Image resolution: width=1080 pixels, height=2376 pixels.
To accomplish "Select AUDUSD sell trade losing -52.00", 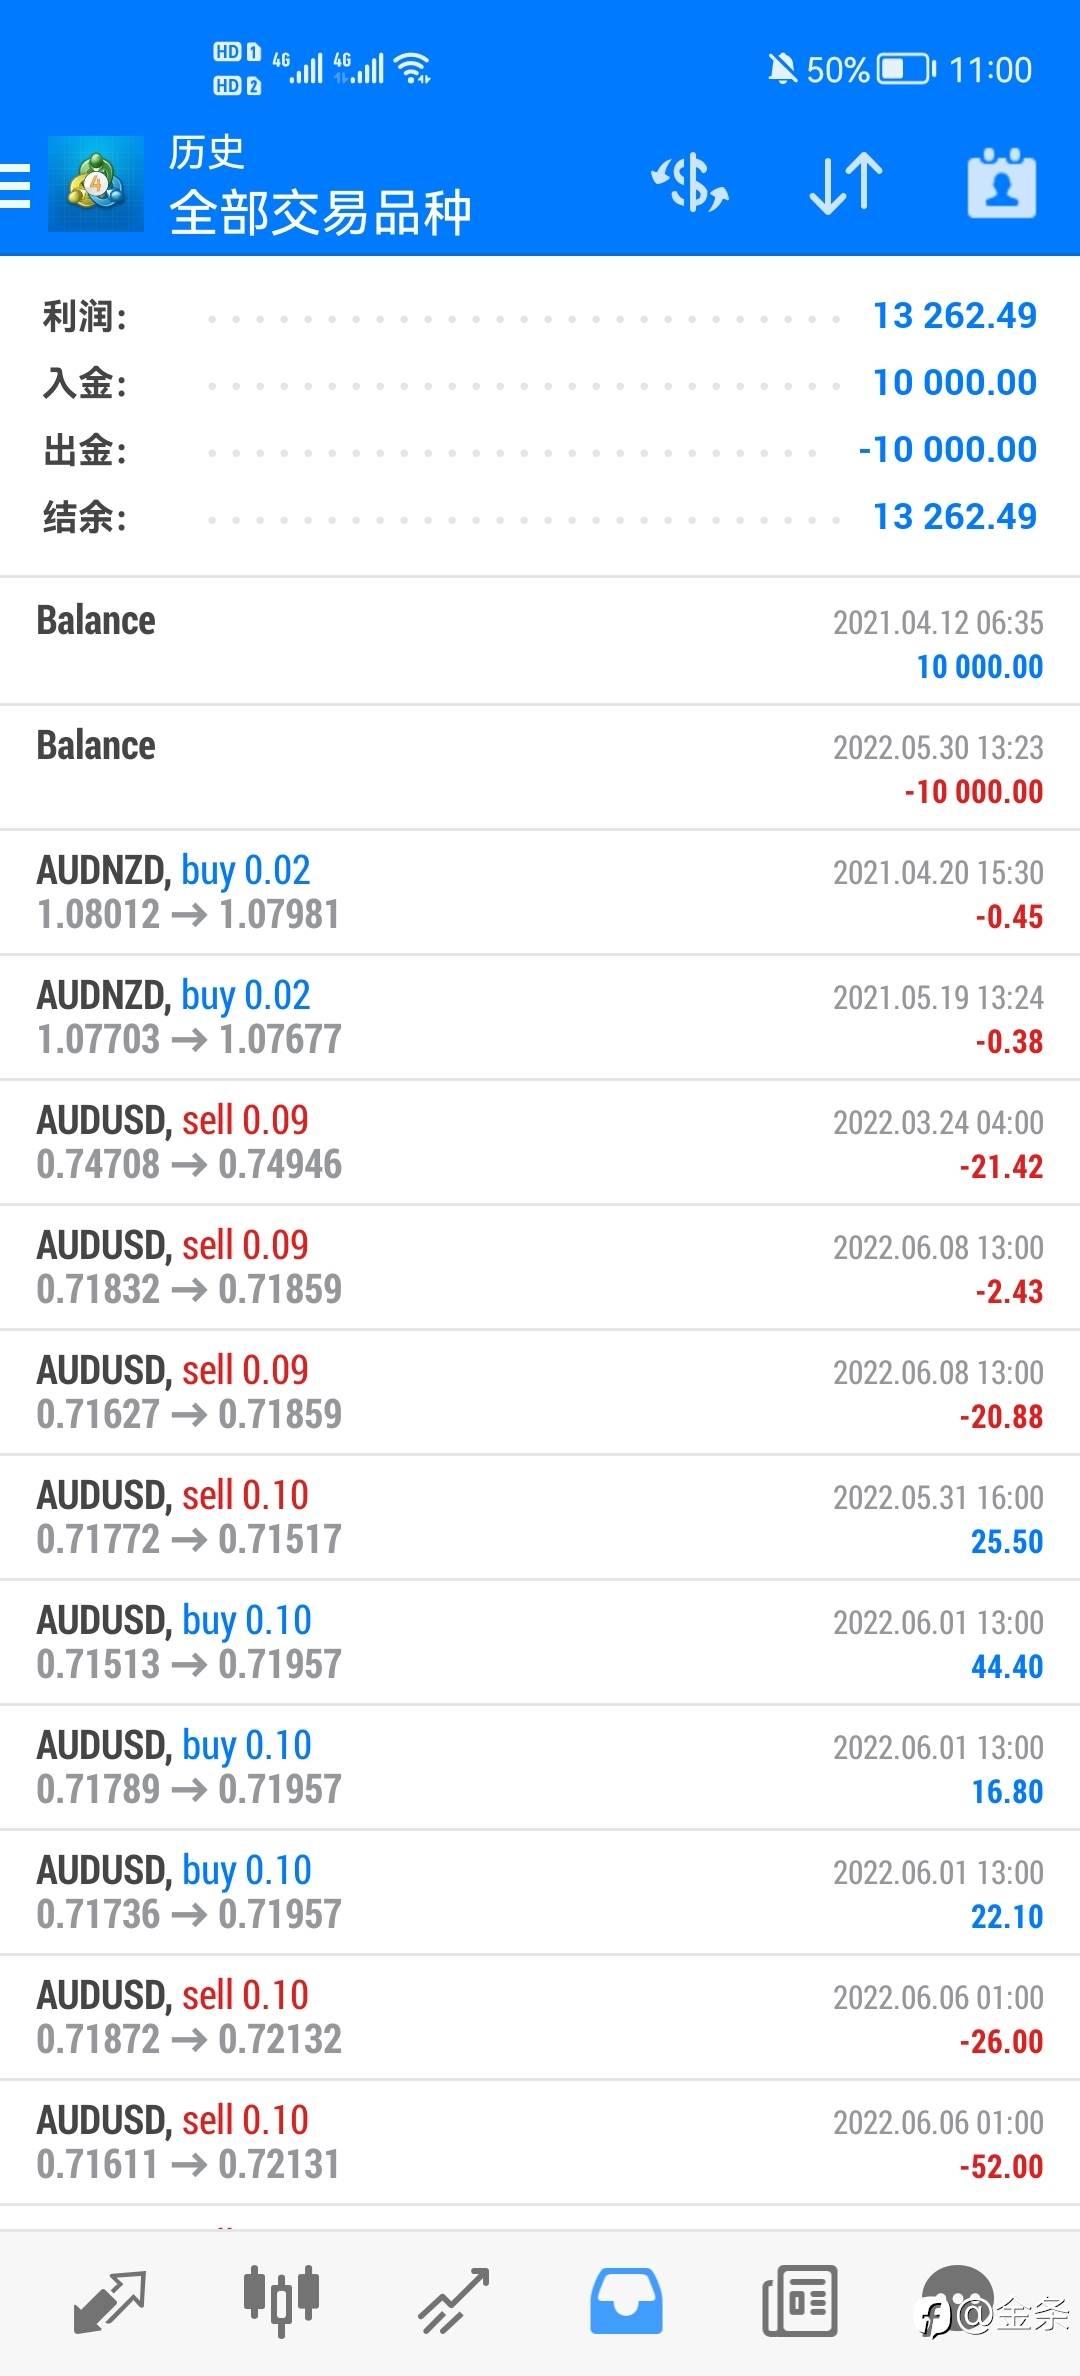I will click(540, 2142).
